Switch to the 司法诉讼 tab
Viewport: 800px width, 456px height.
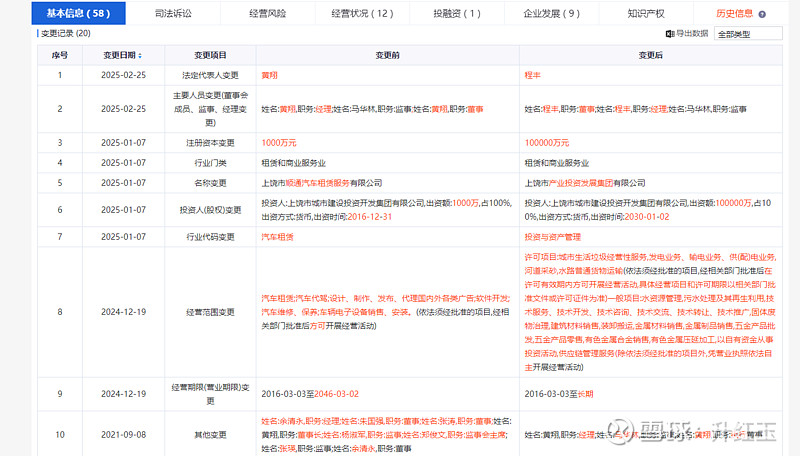[x=173, y=14]
